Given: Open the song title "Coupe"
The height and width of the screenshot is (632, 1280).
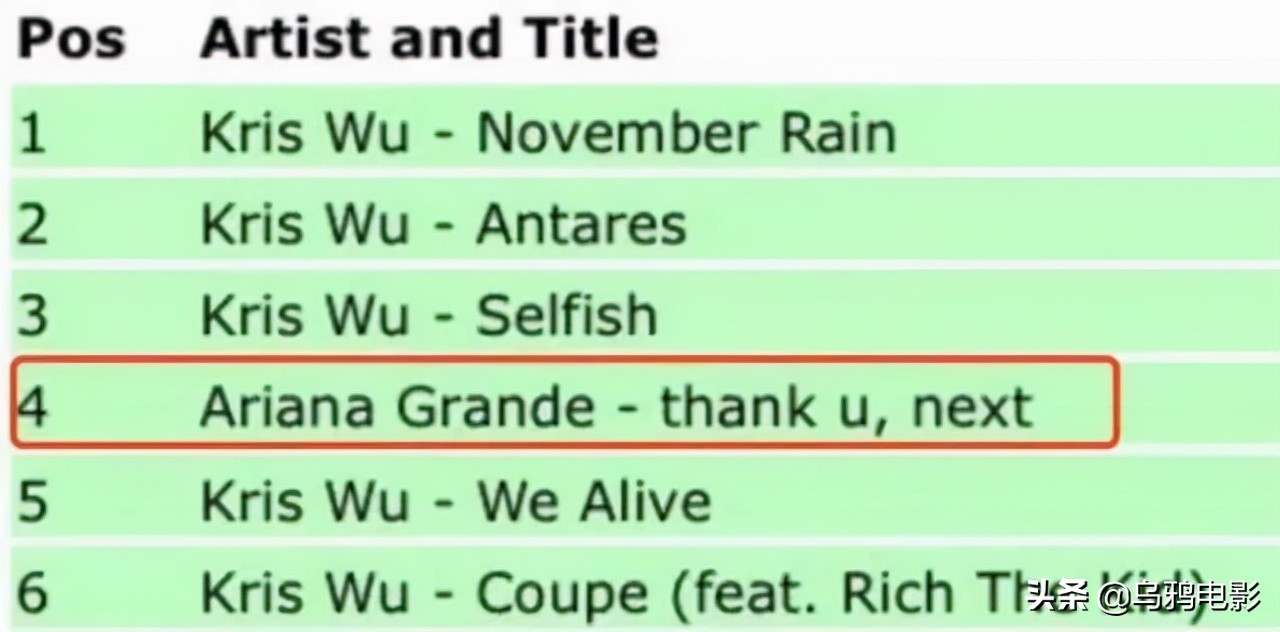Looking at the screenshot, I should 563,593.
